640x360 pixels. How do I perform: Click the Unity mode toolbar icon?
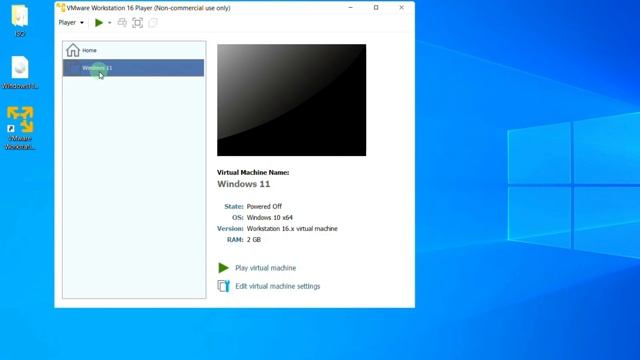pos(153,23)
